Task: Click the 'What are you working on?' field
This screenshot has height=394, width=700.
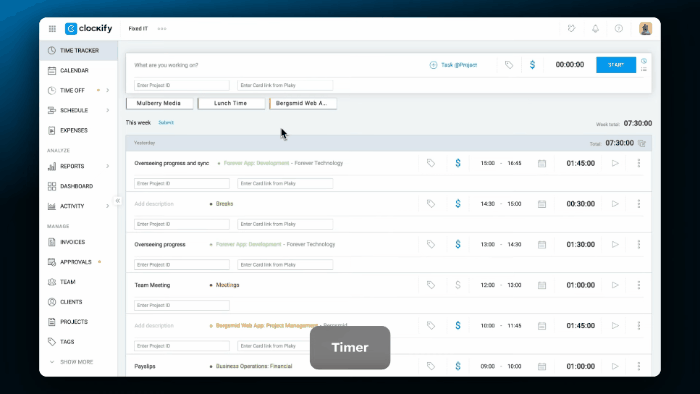Action: coord(277,65)
